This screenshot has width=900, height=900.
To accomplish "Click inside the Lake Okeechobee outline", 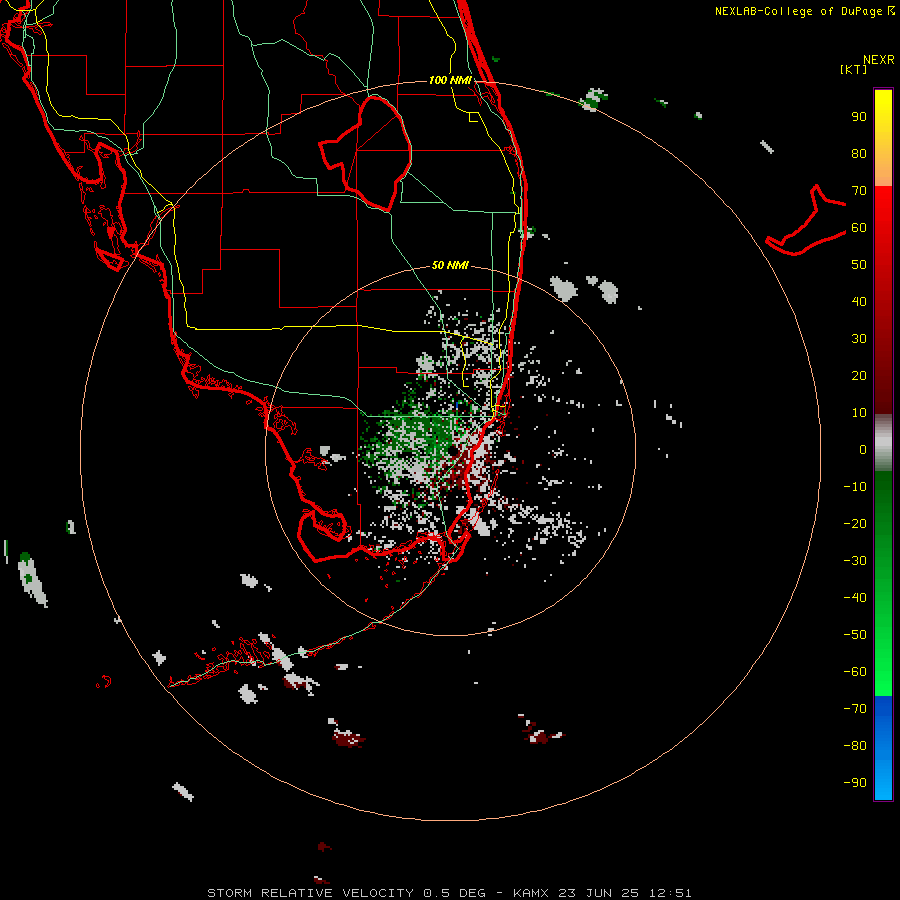I will [374, 152].
